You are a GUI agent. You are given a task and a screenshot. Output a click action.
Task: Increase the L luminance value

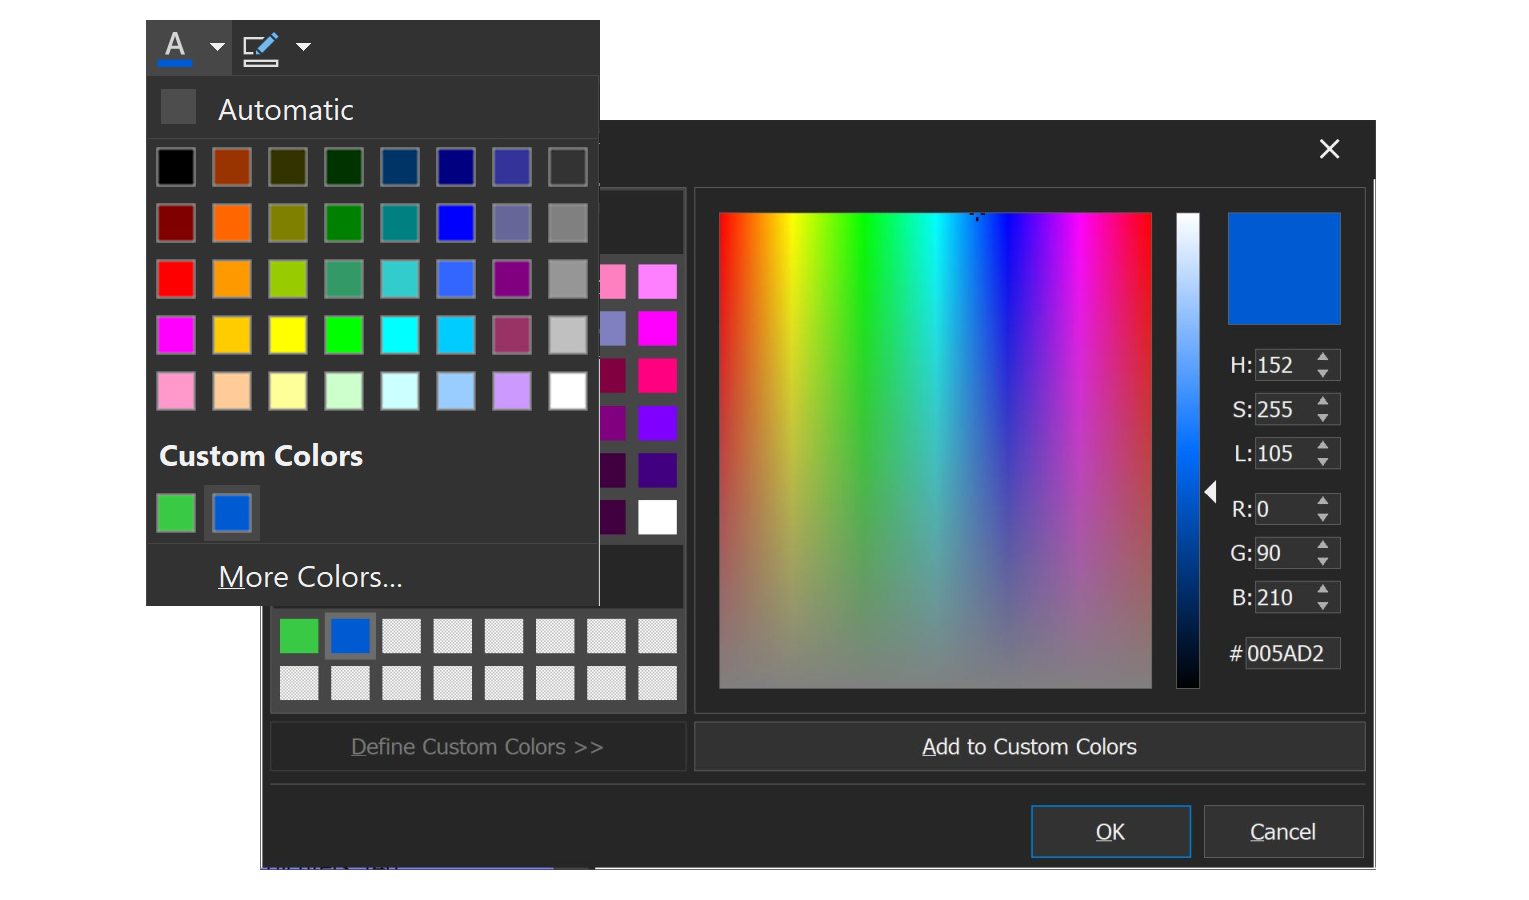1323,445
